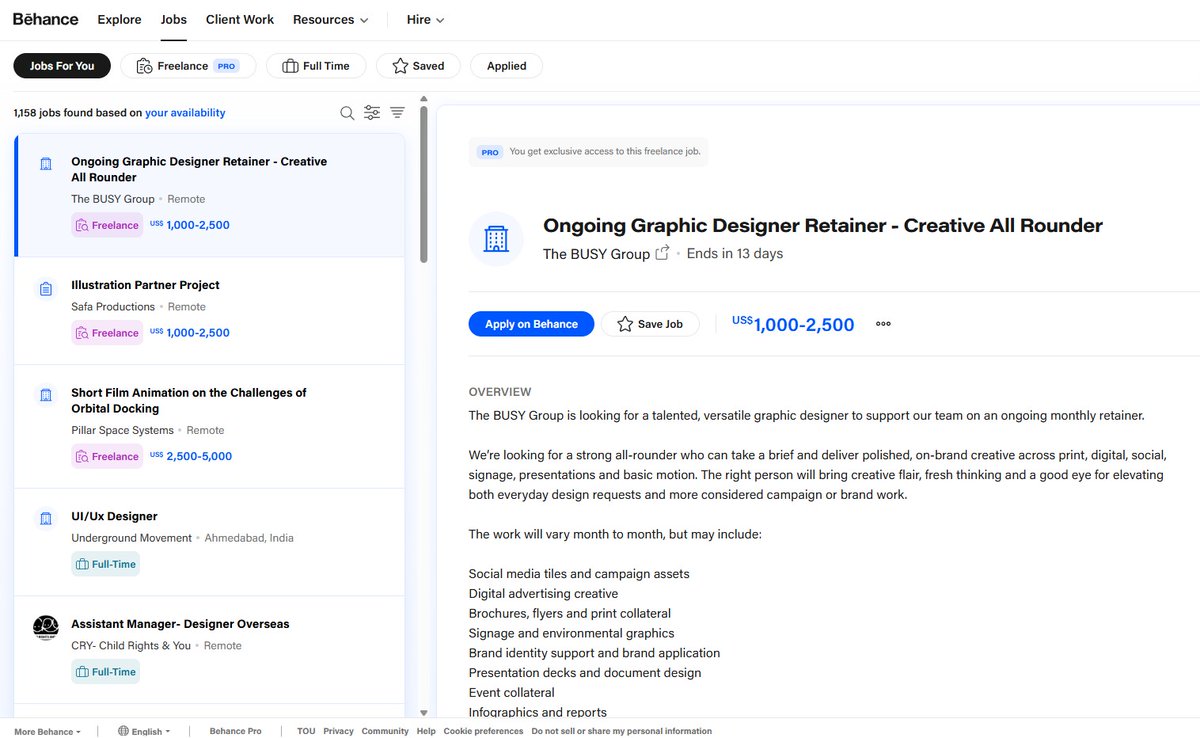Click company icon for Illustration Partner Project
This screenshot has height=738, width=1200.
[x=46, y=289]
